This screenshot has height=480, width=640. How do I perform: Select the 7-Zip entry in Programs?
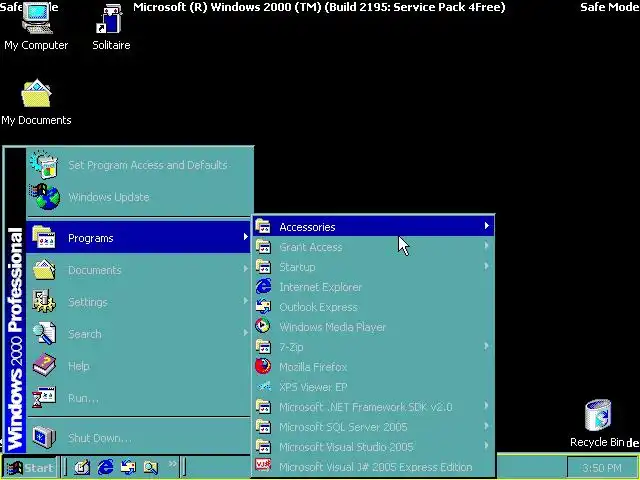[373, 347]
